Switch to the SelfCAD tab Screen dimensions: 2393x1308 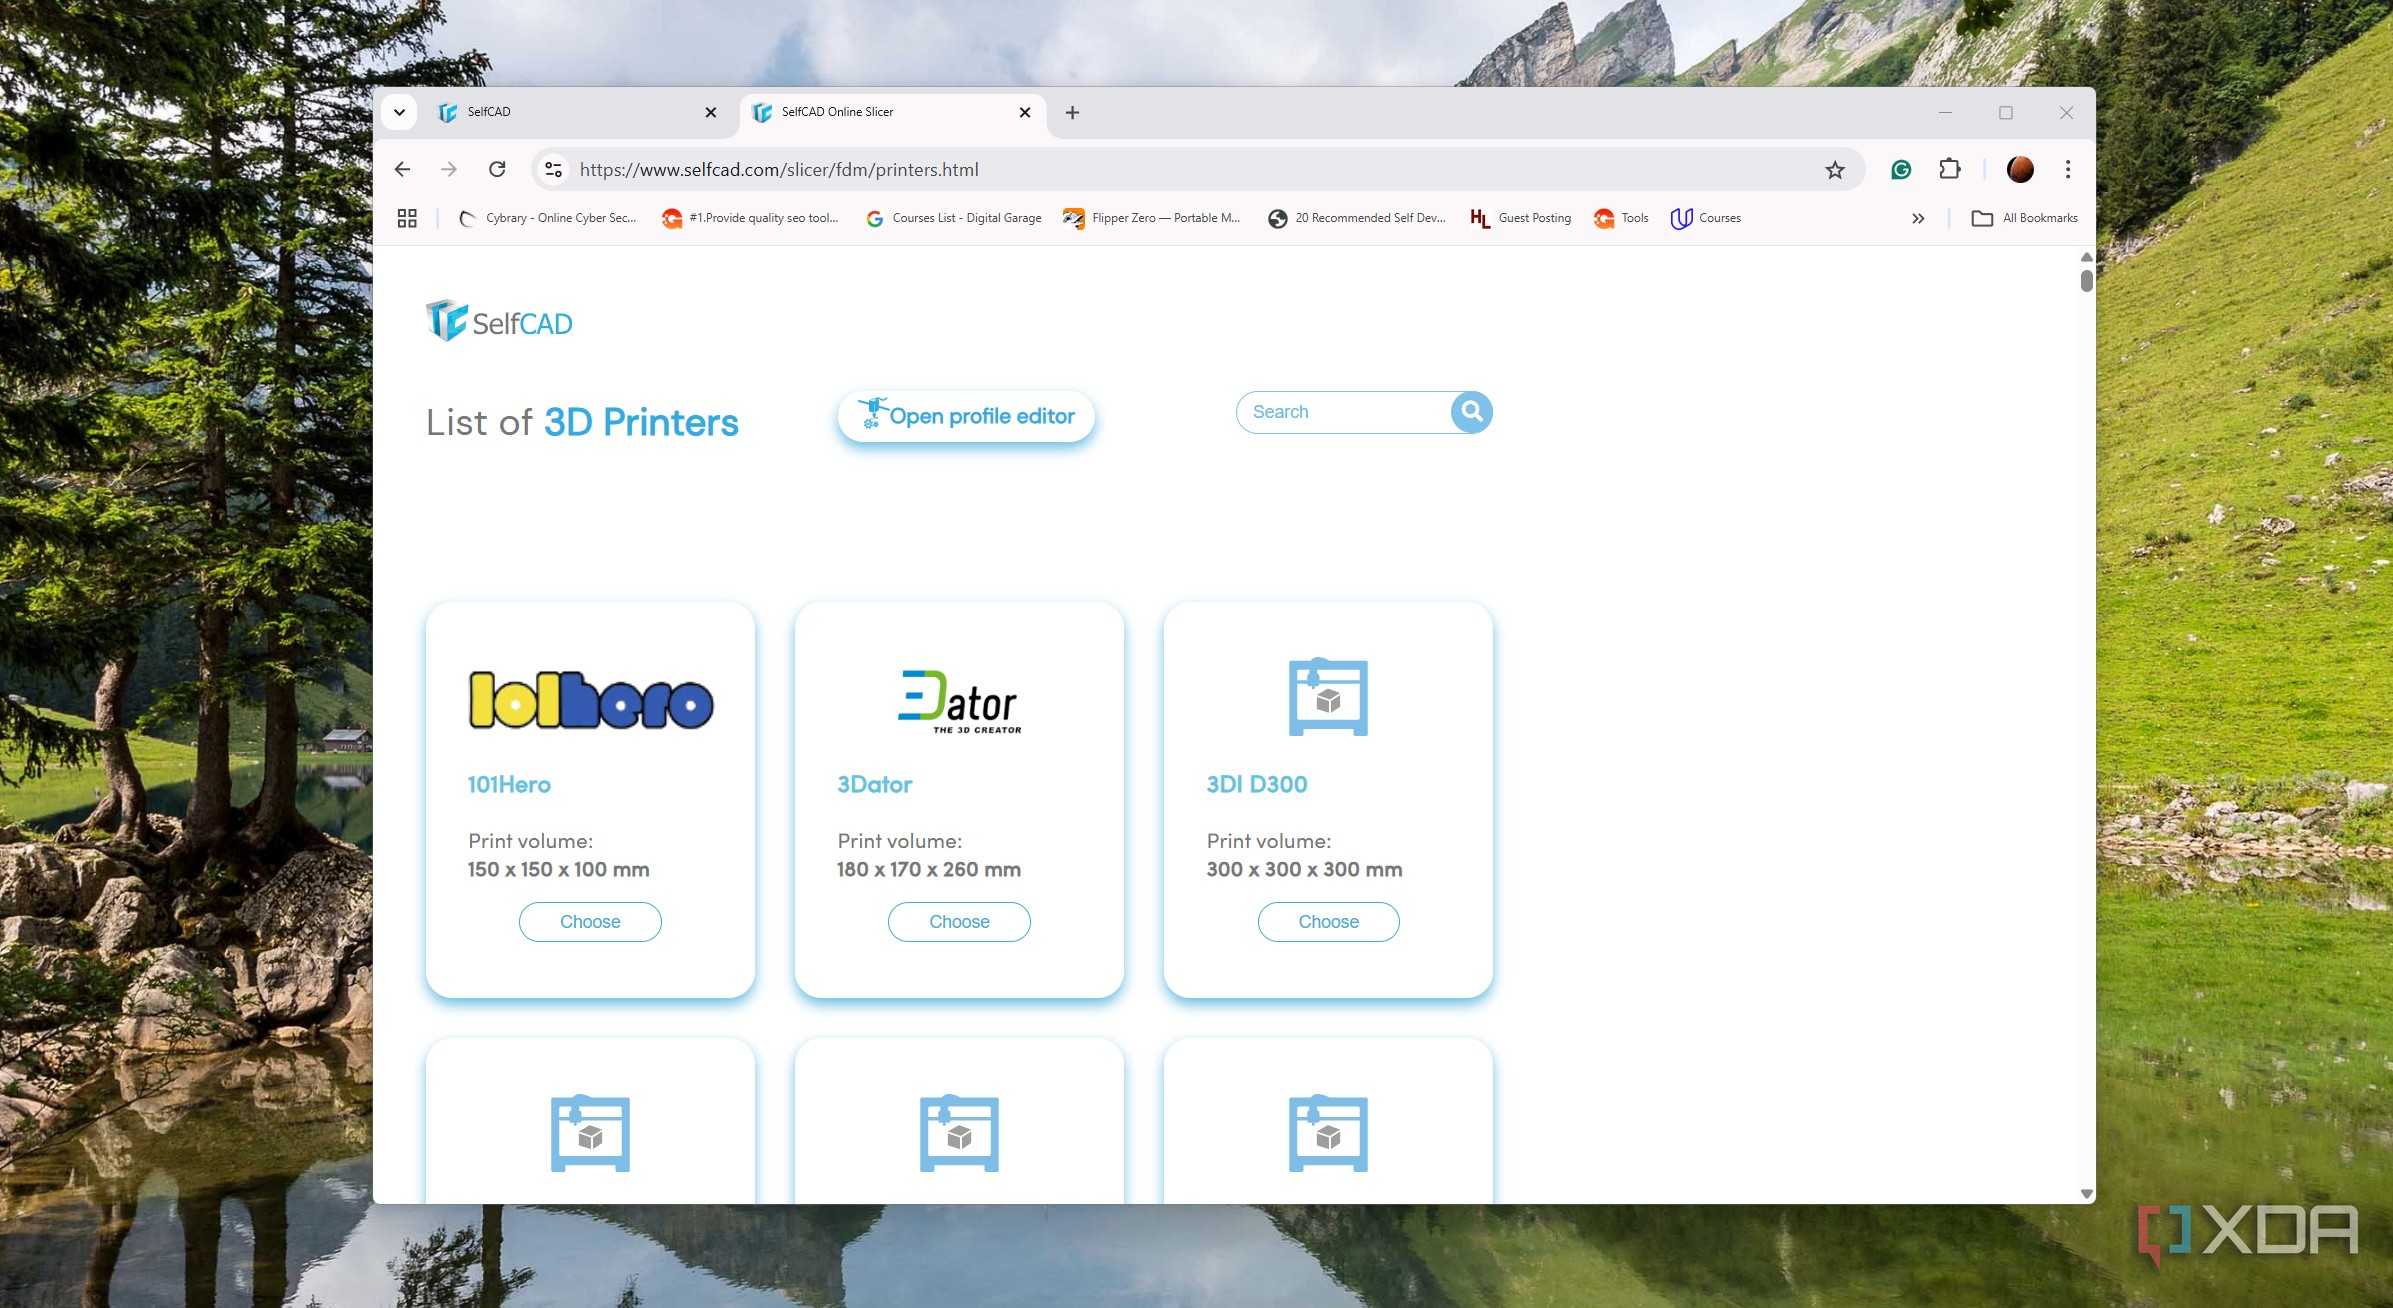(x=578, y=112)
